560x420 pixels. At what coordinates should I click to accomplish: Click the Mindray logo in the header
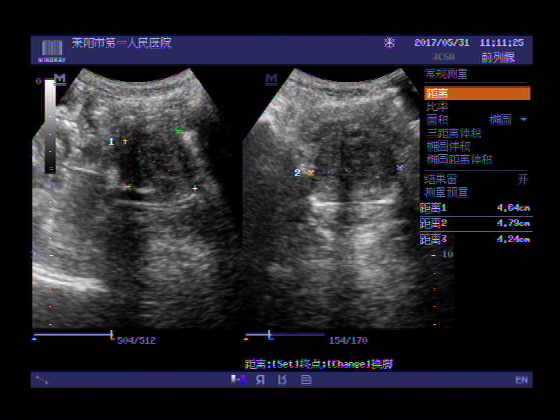(52, 50)
